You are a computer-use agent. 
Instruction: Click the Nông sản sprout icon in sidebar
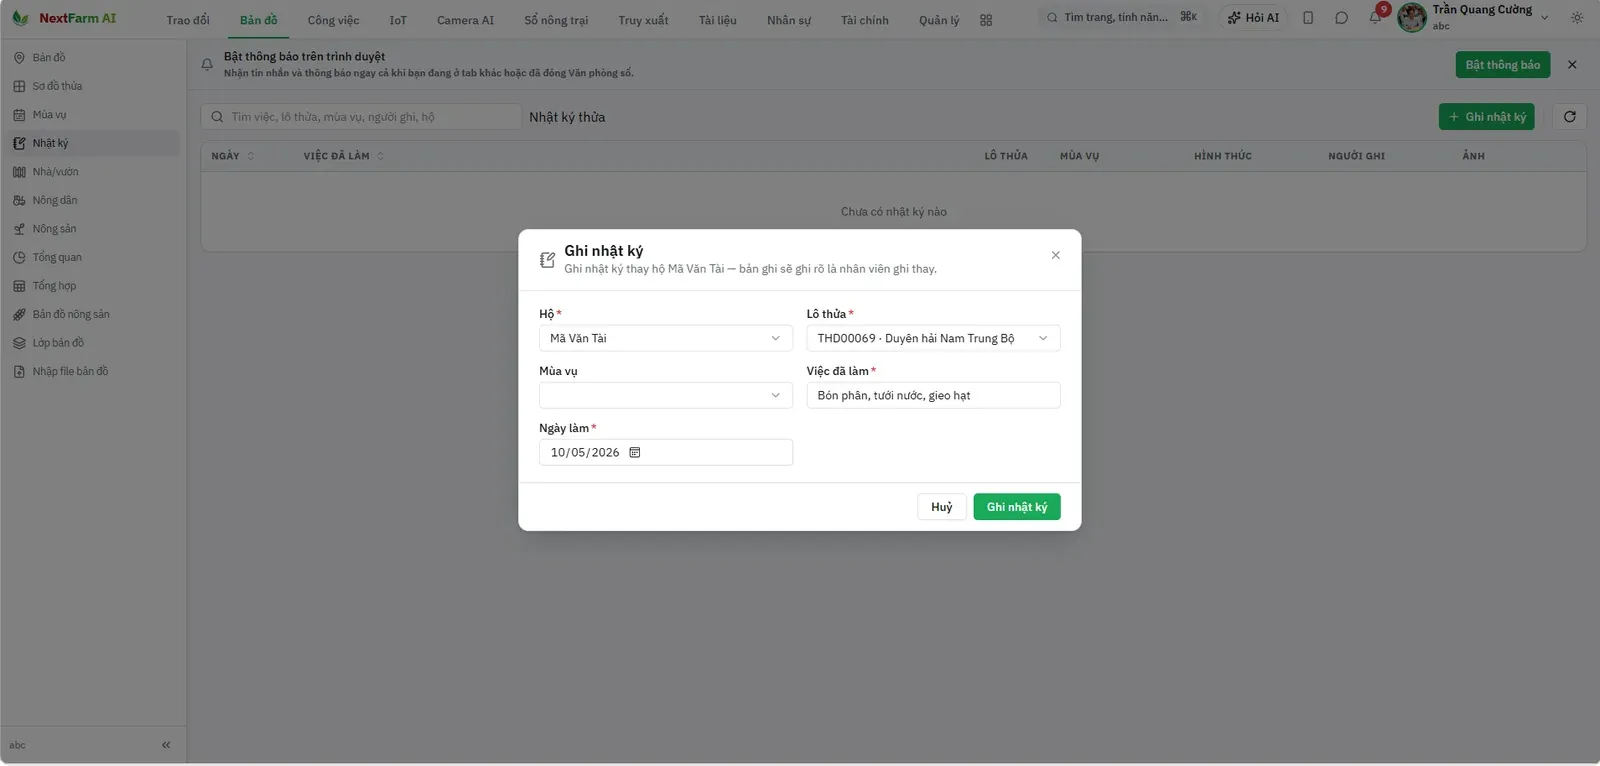pyautogui.click(x=19, y=229)
